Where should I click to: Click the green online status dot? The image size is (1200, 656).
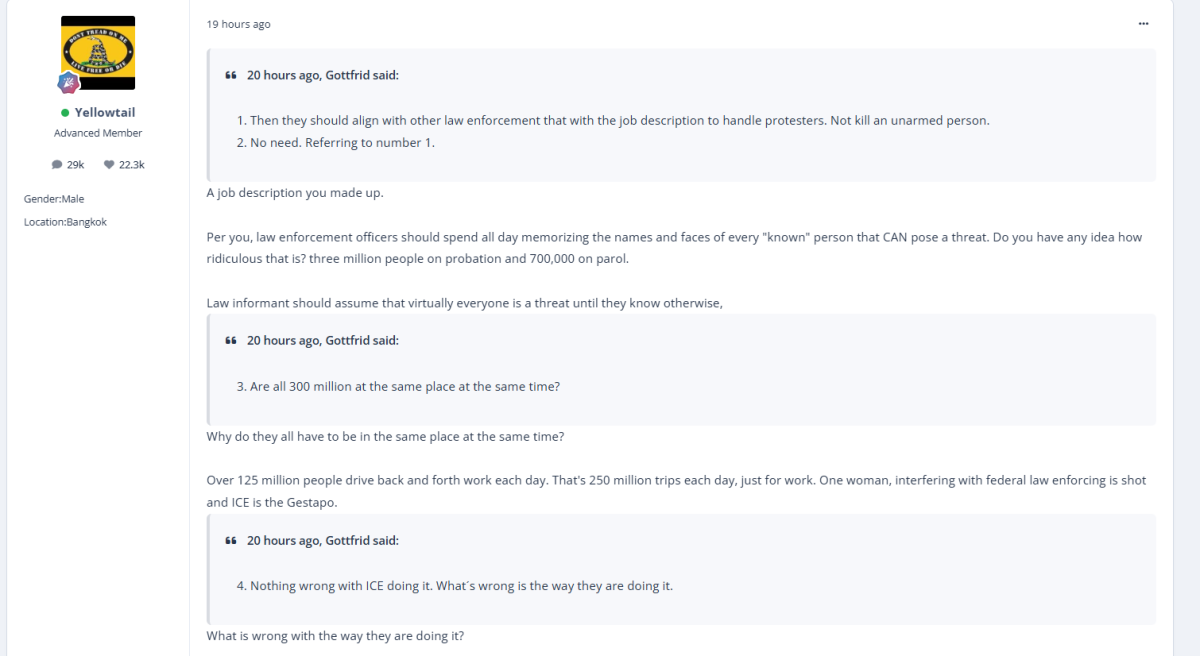click(x=65, y=113)
